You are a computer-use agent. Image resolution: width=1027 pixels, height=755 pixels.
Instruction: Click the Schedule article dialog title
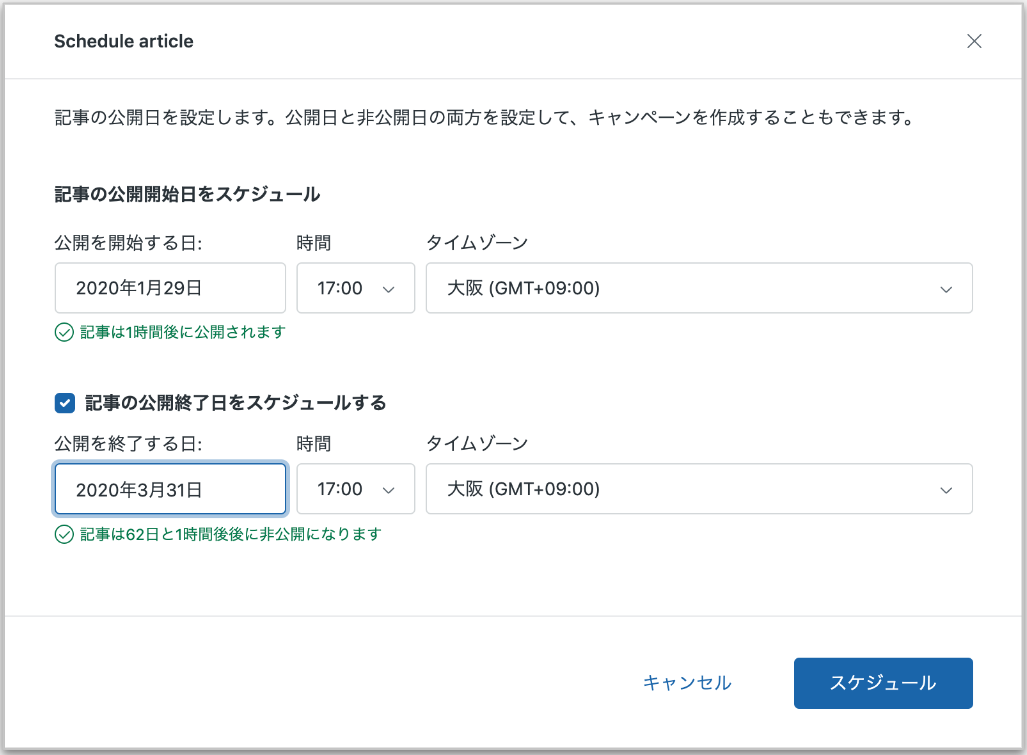[x=124, y=41]
